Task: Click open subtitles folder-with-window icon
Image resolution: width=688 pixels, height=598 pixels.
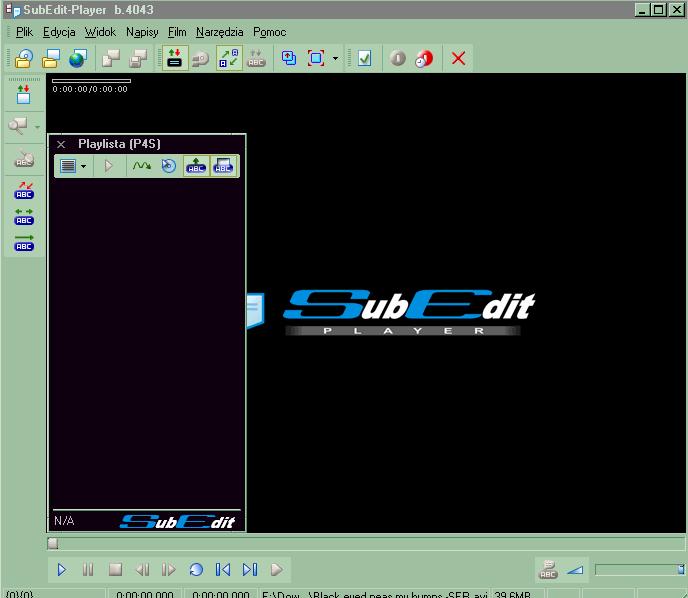Action: coord(51,58)
